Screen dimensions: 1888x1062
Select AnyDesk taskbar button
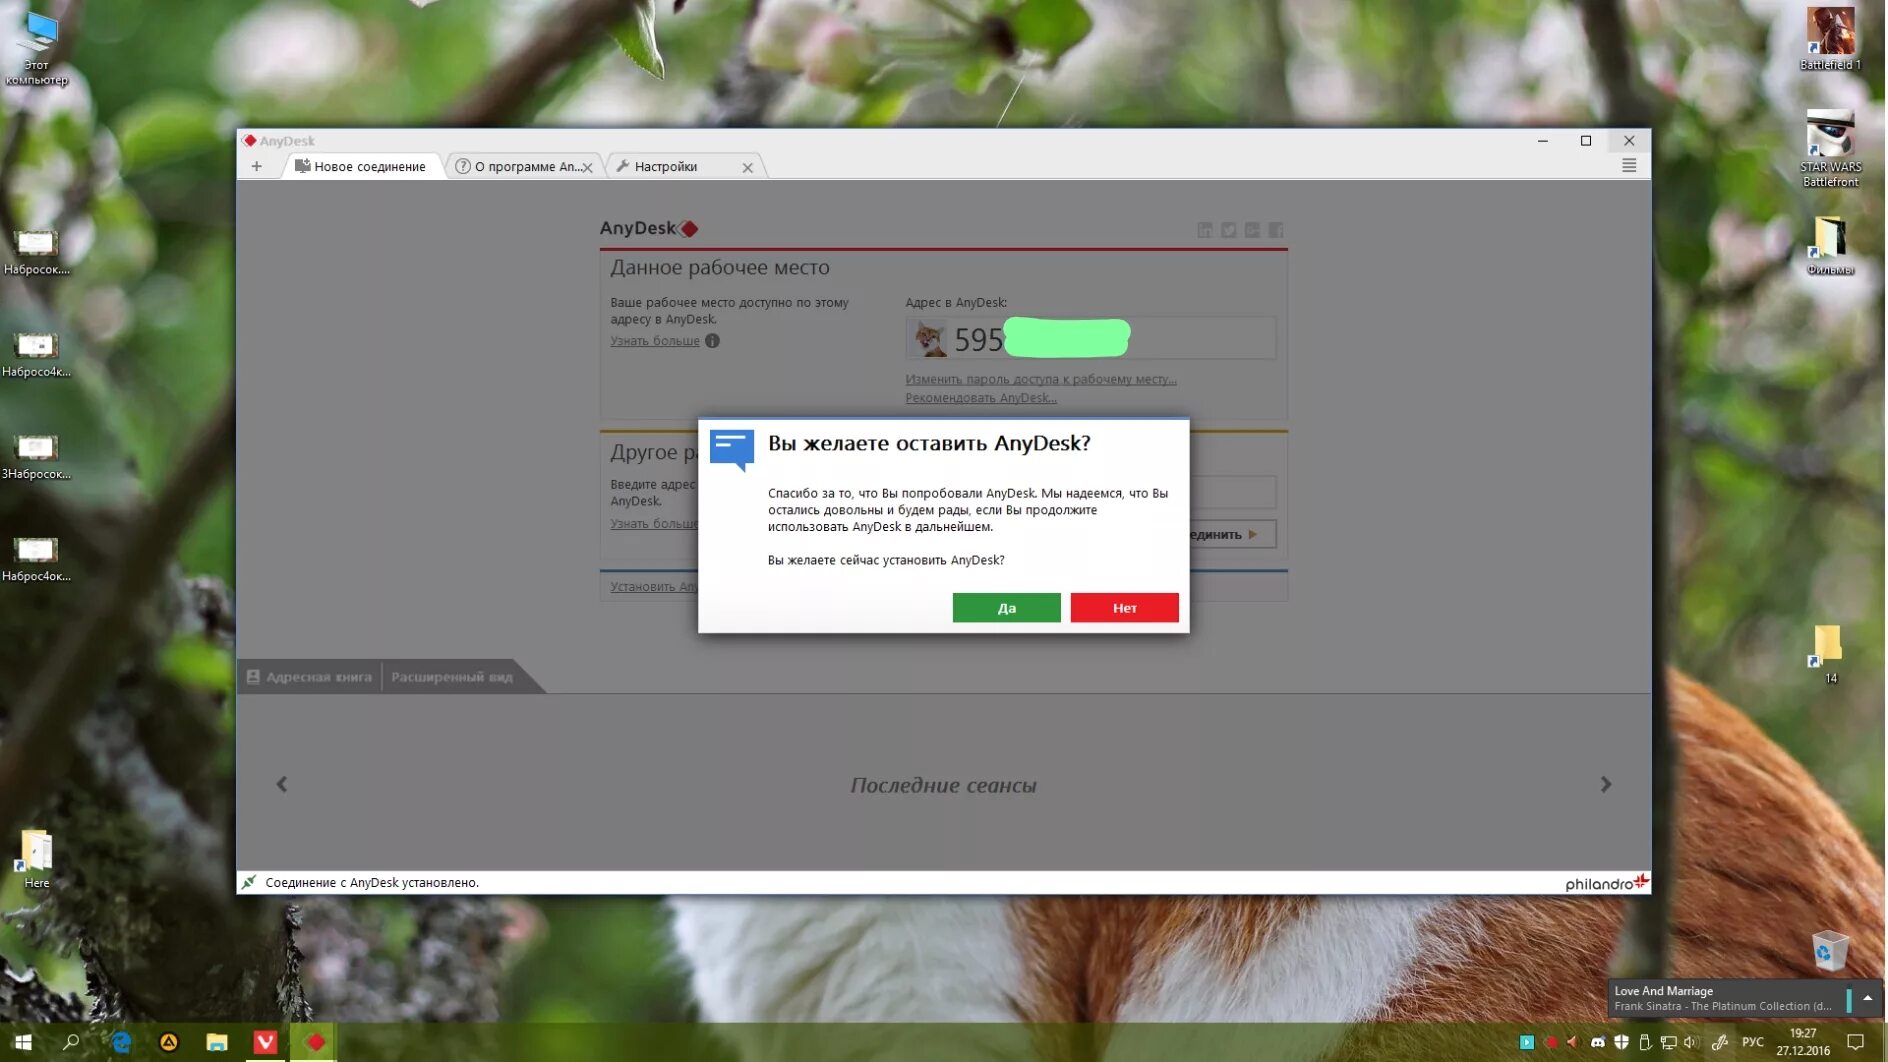(x=314, y=1042)
